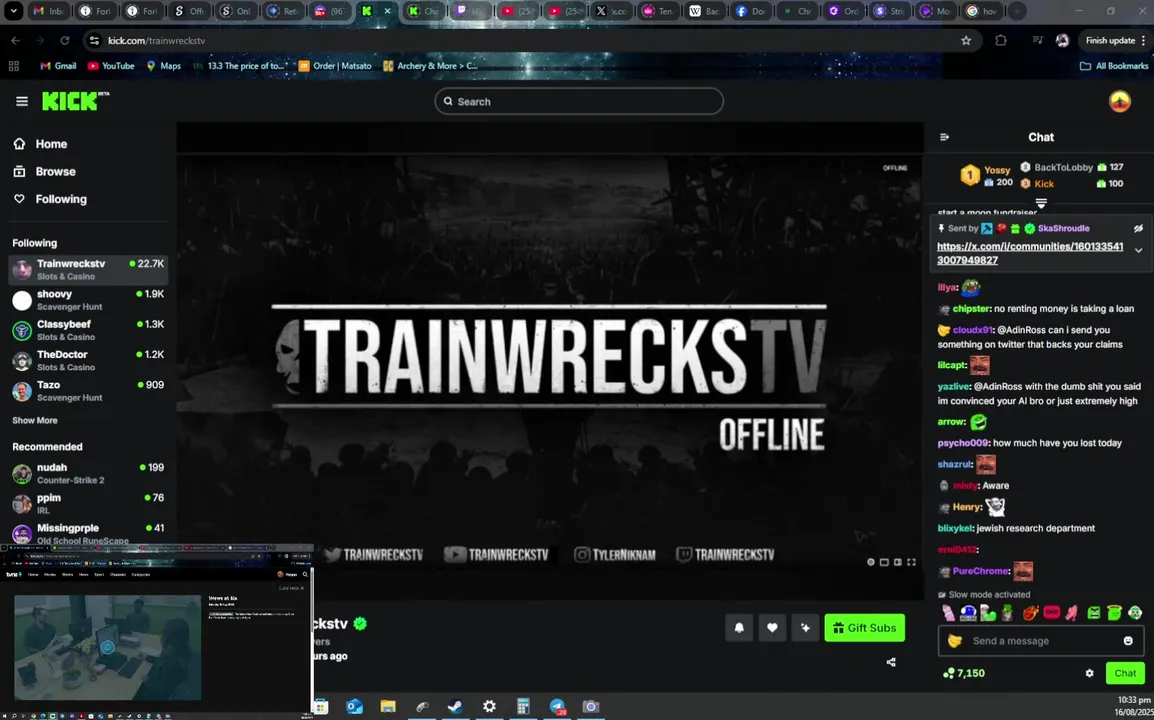Viewport: 1154px width, 720px height.
Task: Hide the pinned message with the eye-slash icon
Action: click(x=1138, y=228)
